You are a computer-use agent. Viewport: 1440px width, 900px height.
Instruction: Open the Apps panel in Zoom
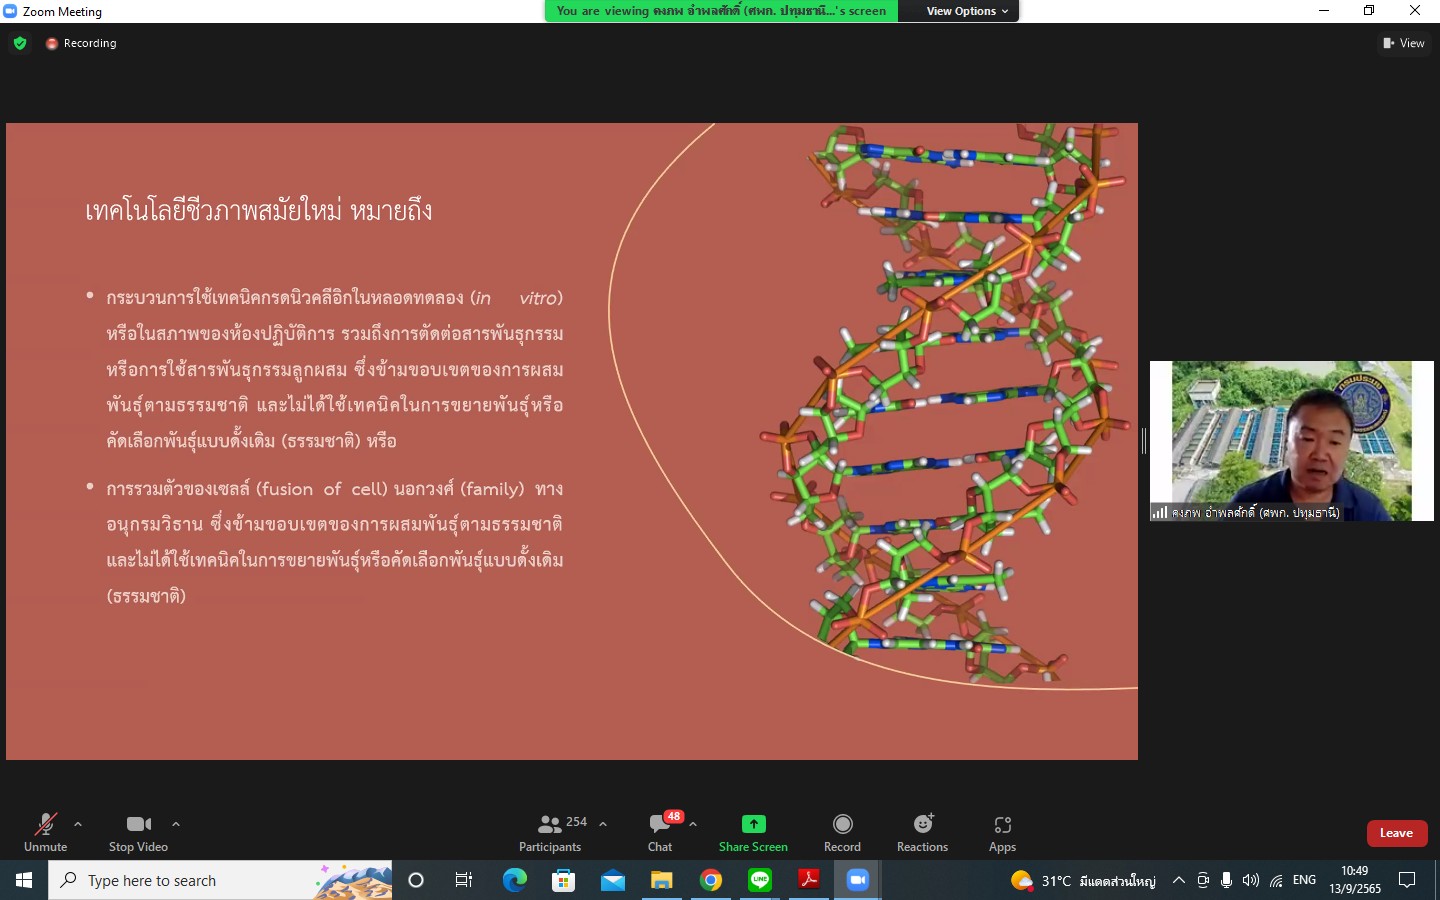[x=1002, y=832]
